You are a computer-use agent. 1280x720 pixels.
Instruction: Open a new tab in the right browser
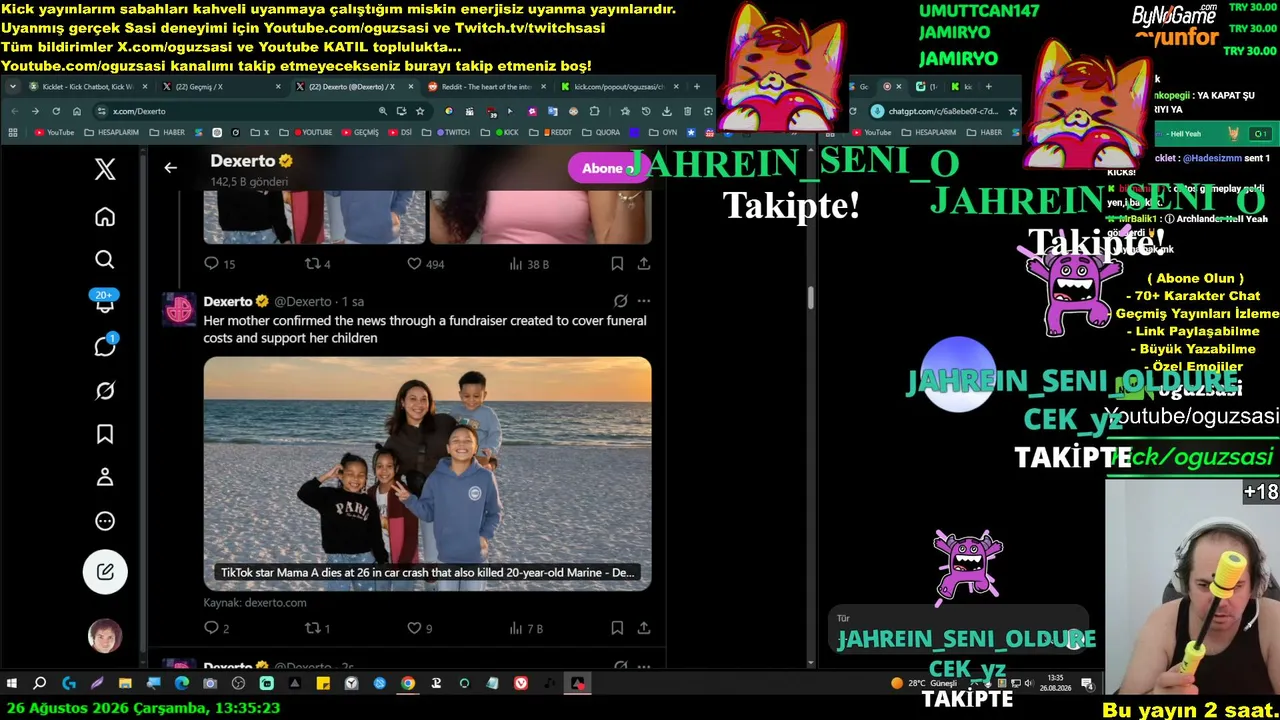pos(989,87)
